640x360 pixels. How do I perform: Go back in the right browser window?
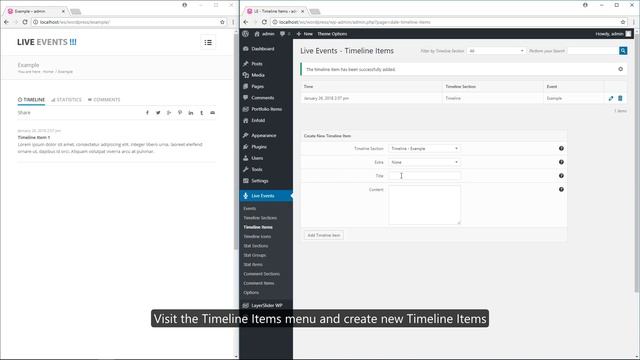pyautogui.click(x=246, y=22)
